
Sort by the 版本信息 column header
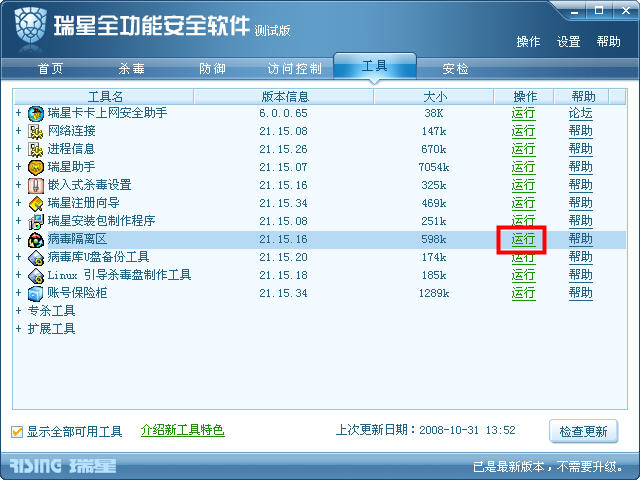pos(284,97)
